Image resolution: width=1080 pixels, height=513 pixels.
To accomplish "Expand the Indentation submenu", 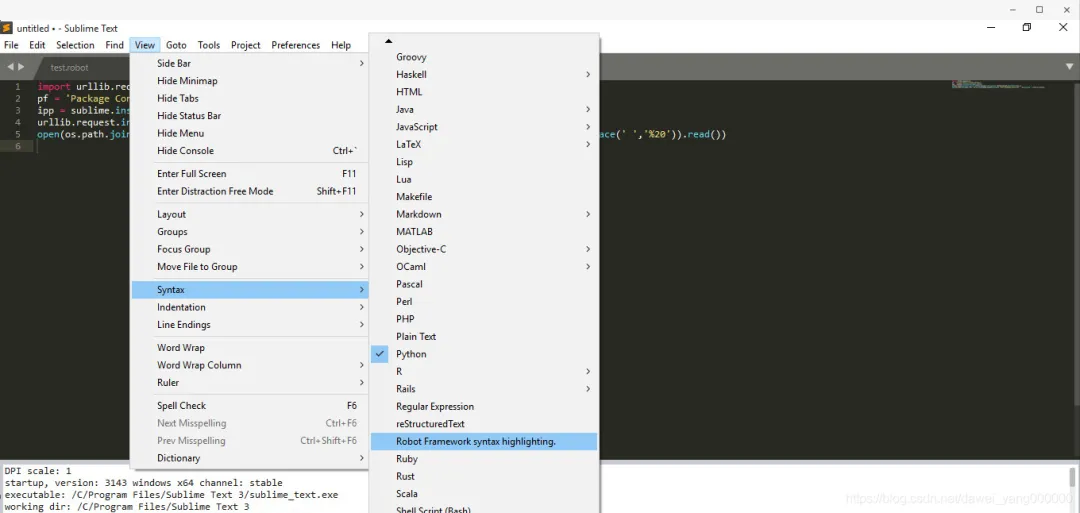I will click(x=250, y=307).
